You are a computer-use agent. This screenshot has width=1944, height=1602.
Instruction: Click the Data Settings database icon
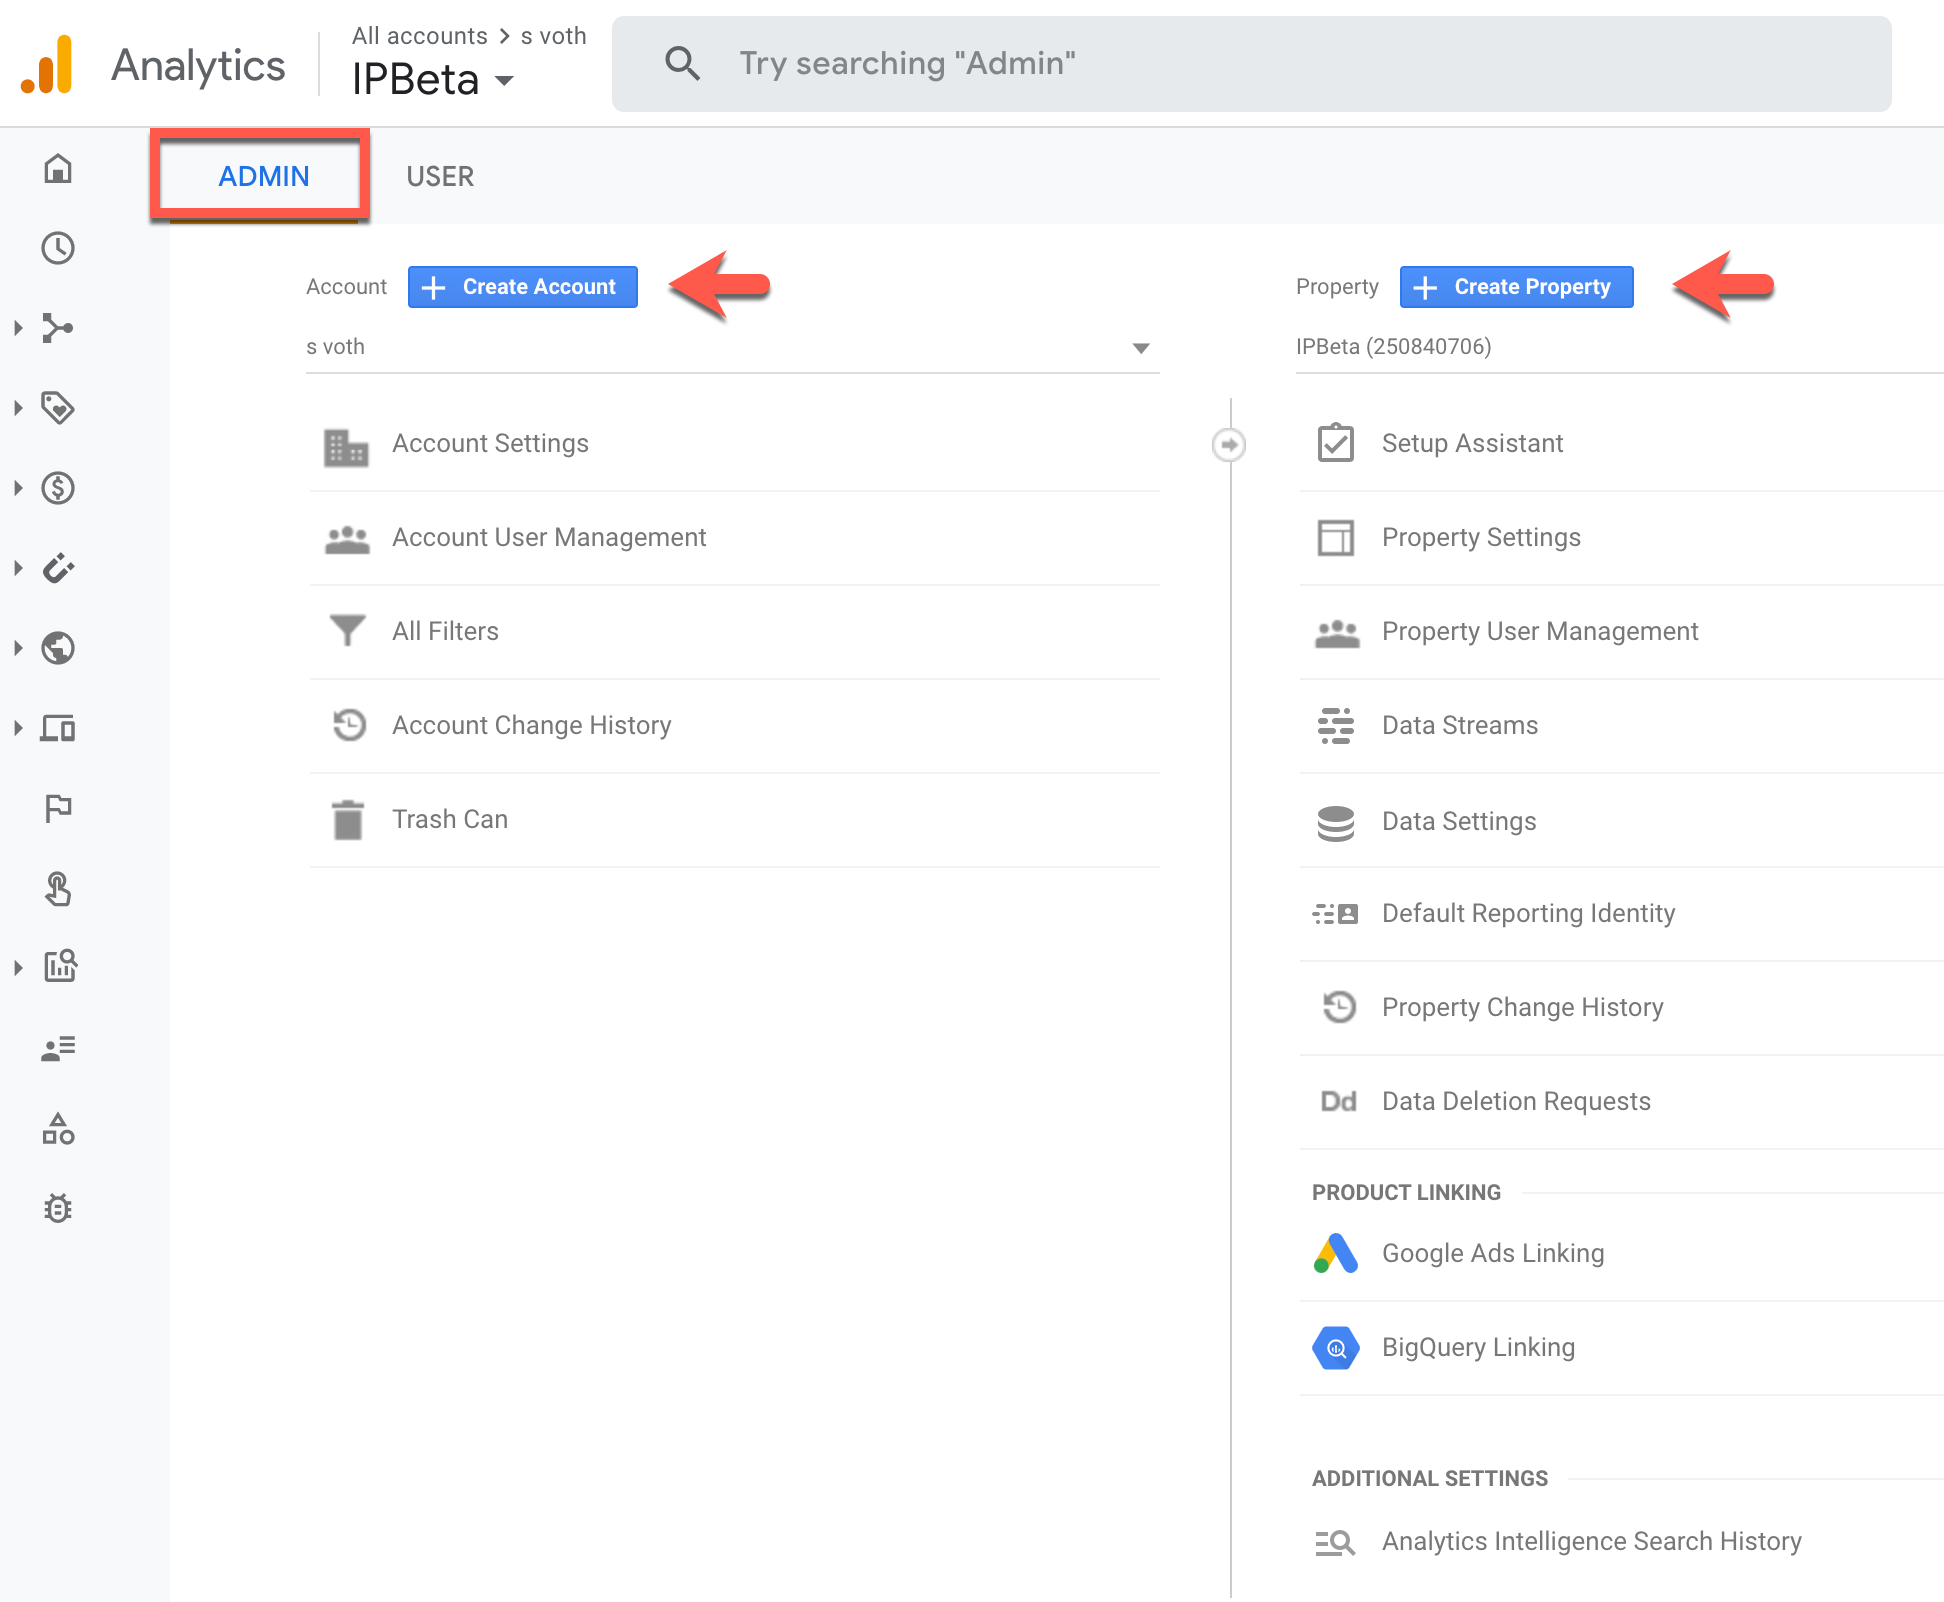[1336, 823]
